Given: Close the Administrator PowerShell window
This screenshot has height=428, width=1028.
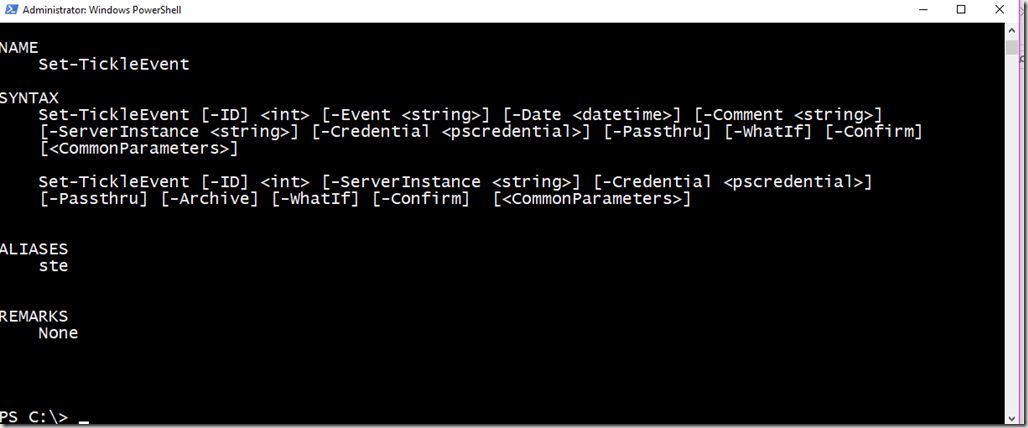Looking at the screenshot, I should pyautogui.click(x=999, y=10).
